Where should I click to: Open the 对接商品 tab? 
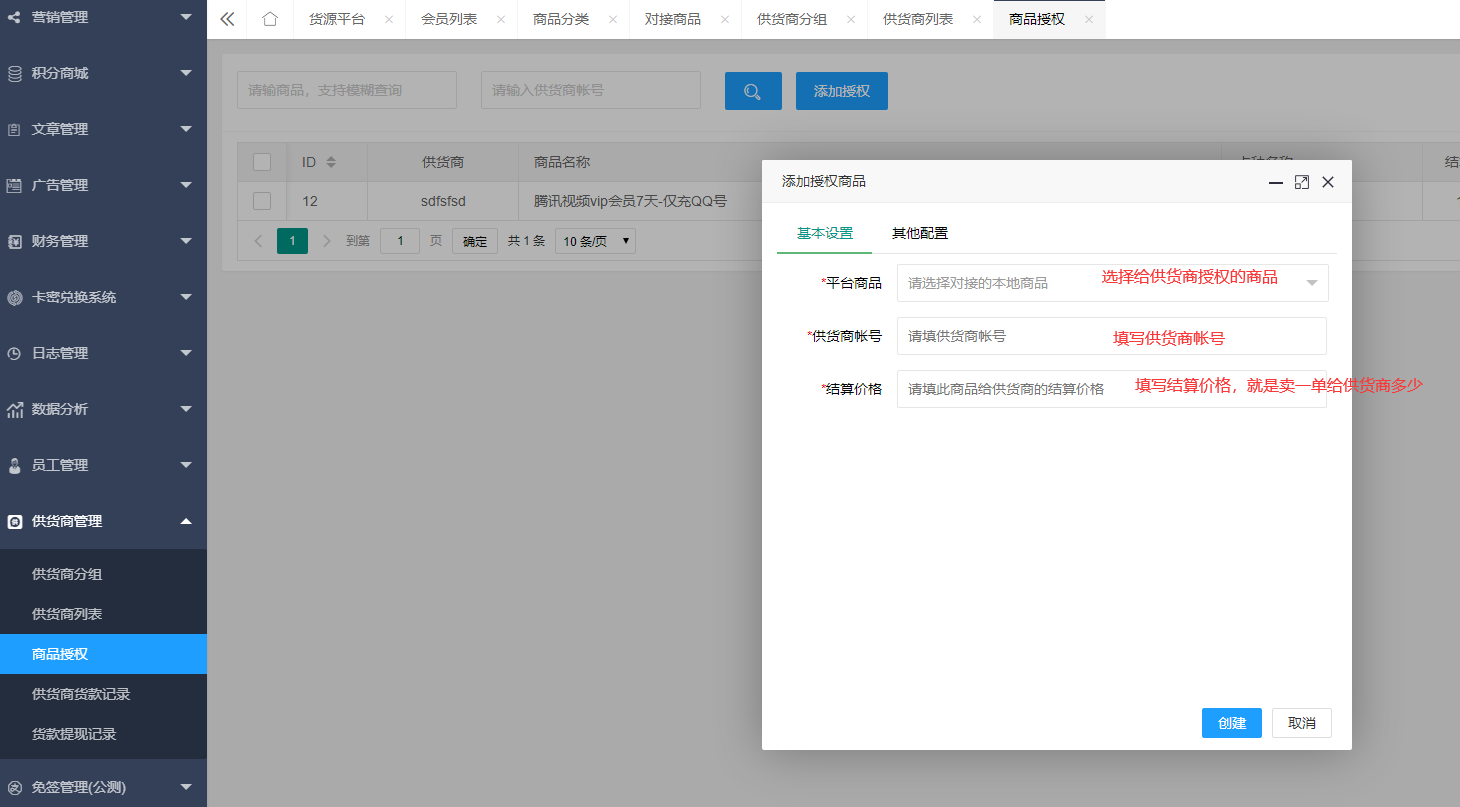[673, 19]
